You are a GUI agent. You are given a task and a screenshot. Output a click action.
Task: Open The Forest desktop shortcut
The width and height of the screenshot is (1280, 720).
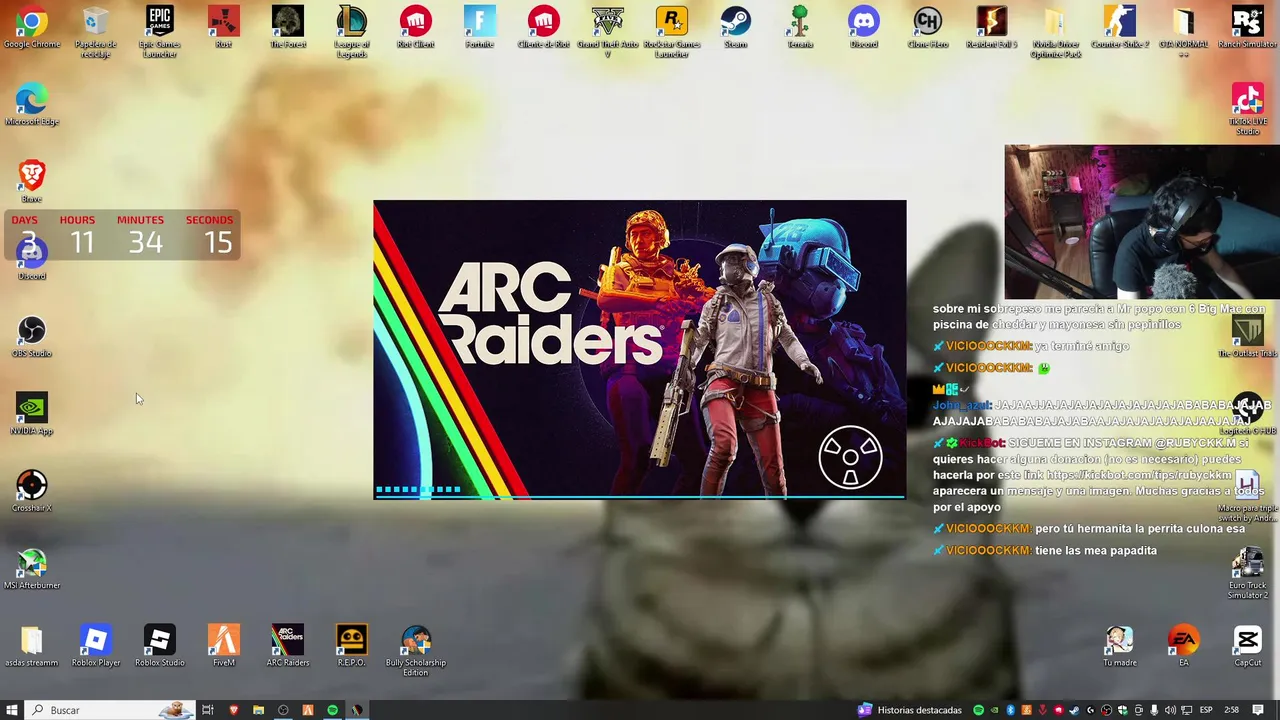point(288,28)
